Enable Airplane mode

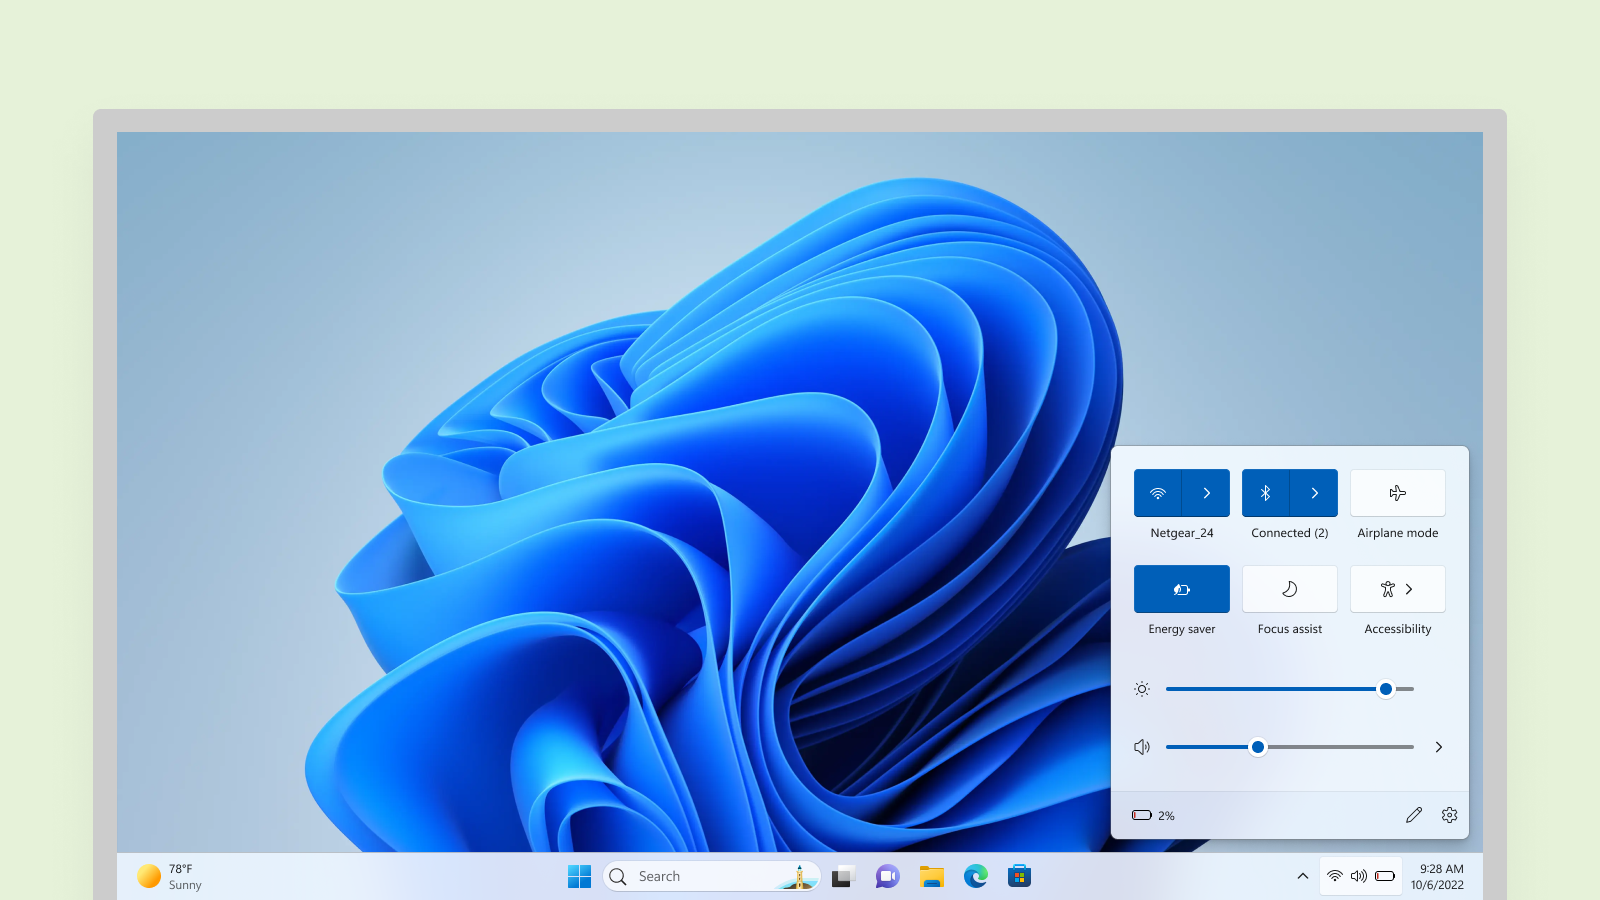[1397, 493]
